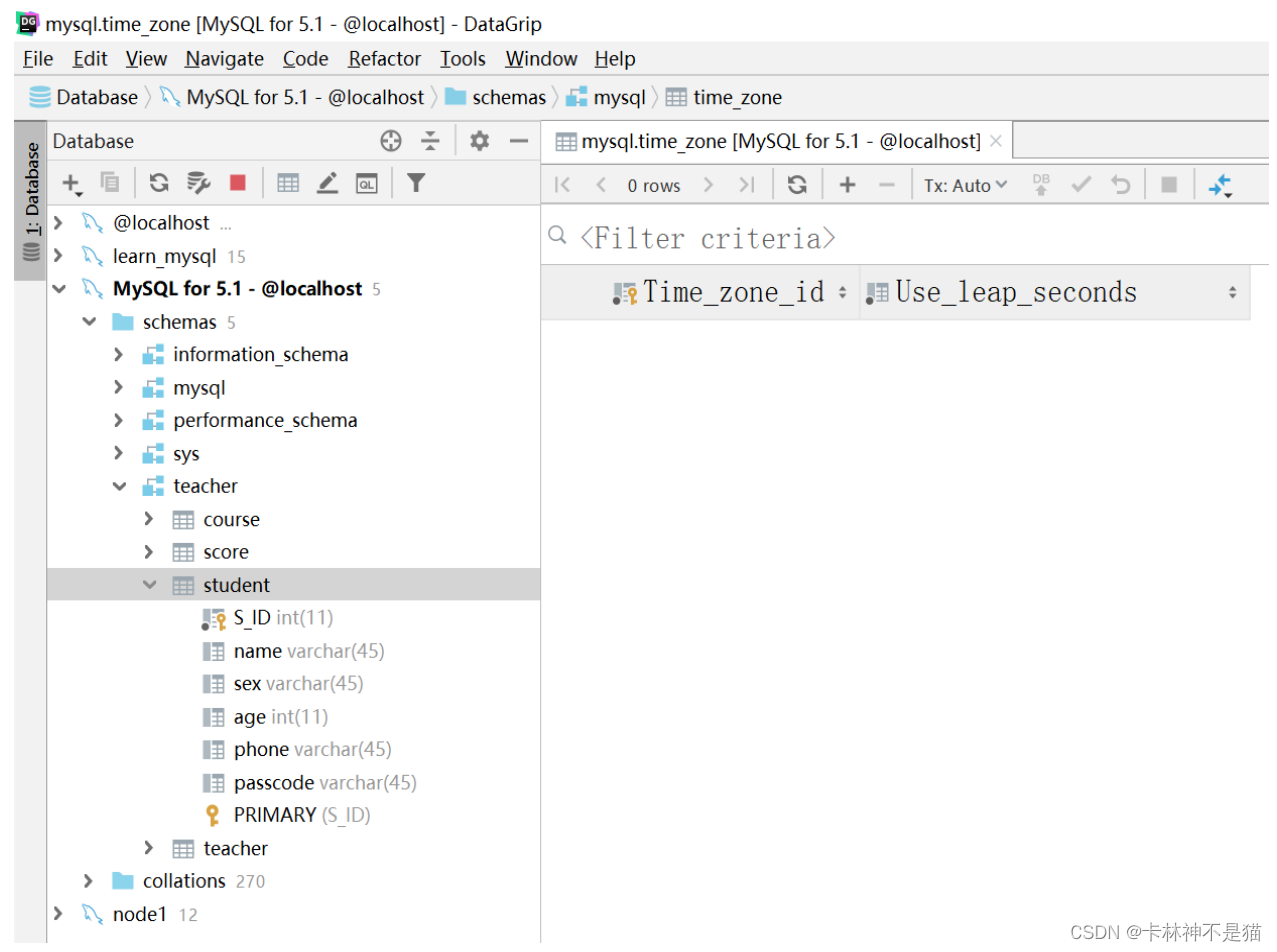This screenshot has height=952, width=1277.
Task: Open the Edit menu
Action: 90,59
